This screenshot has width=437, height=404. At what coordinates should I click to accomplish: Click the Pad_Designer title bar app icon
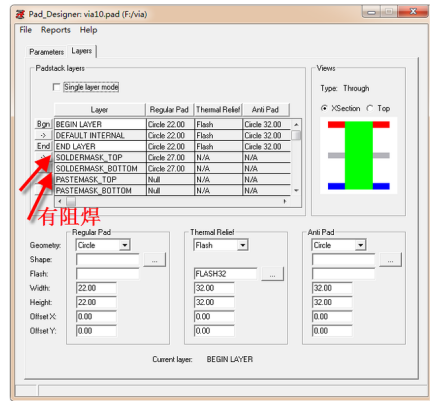(21, 14)
